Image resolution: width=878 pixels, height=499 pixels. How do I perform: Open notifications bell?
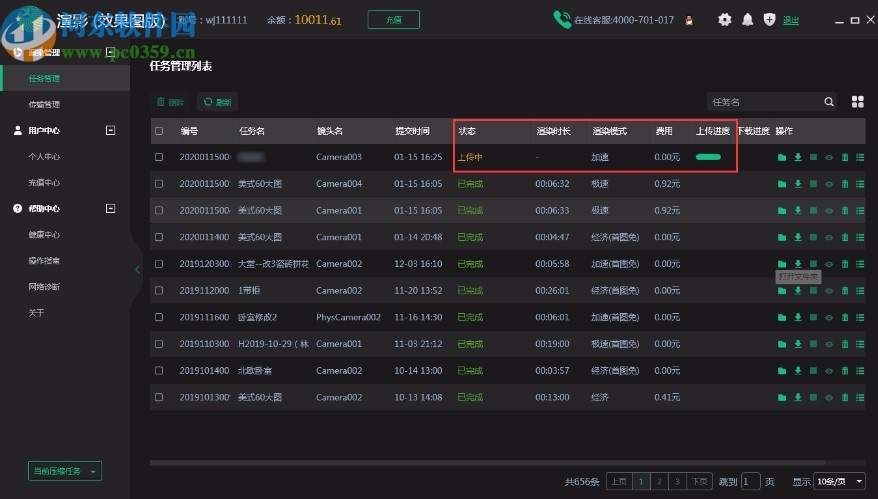point(747,20)
